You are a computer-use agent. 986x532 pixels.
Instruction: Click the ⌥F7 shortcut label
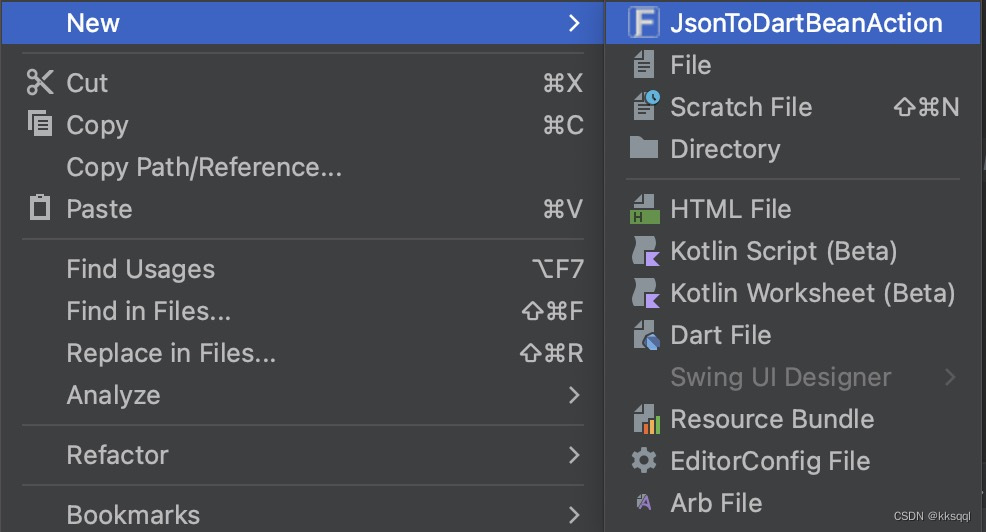coord(558,269)
